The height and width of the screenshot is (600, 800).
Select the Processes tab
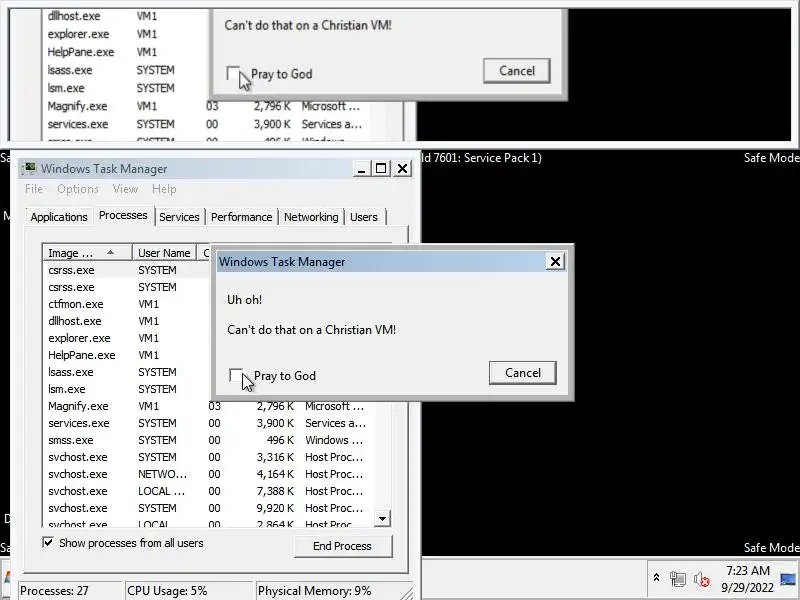[123, 215]
